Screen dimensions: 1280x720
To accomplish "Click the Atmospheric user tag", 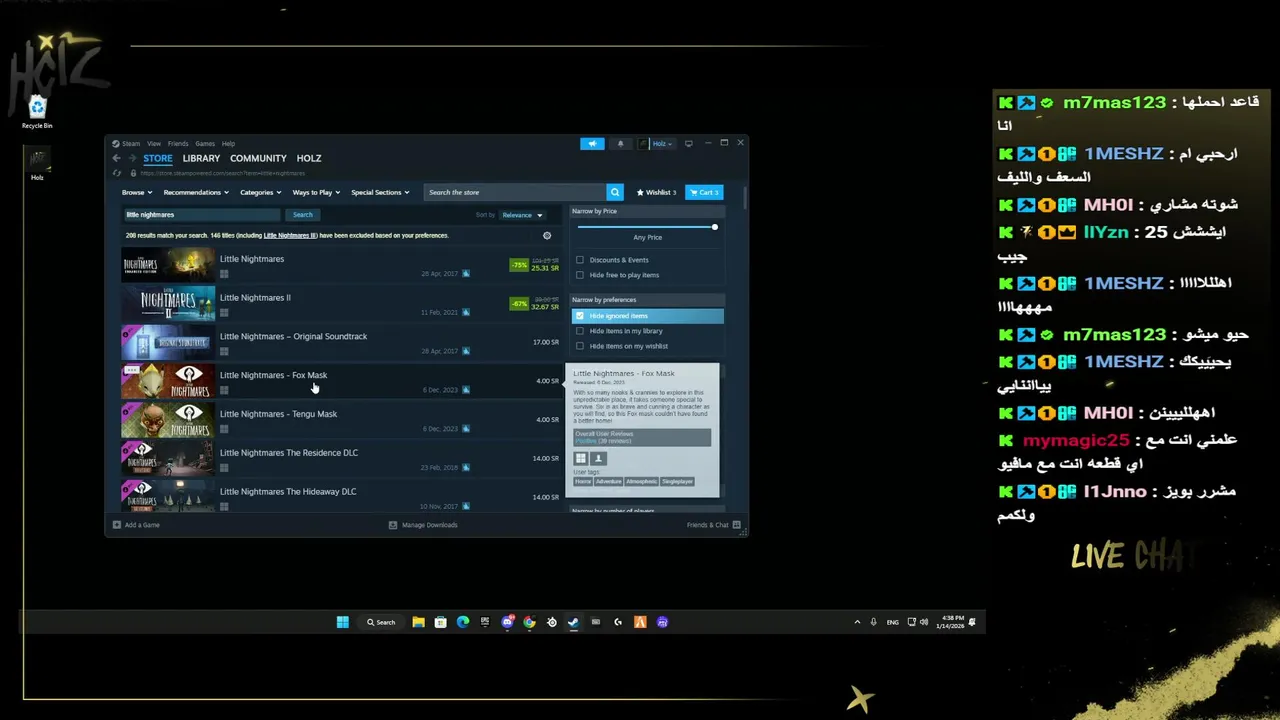I will [642, 482].
